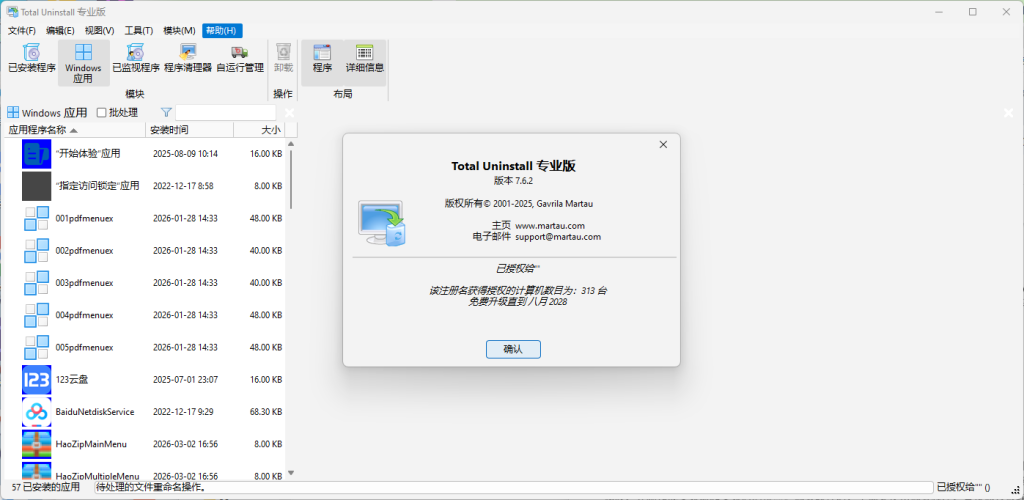Select the 004pdfmenuex row name
The image size is (1024, 500).
click(85, 315)
